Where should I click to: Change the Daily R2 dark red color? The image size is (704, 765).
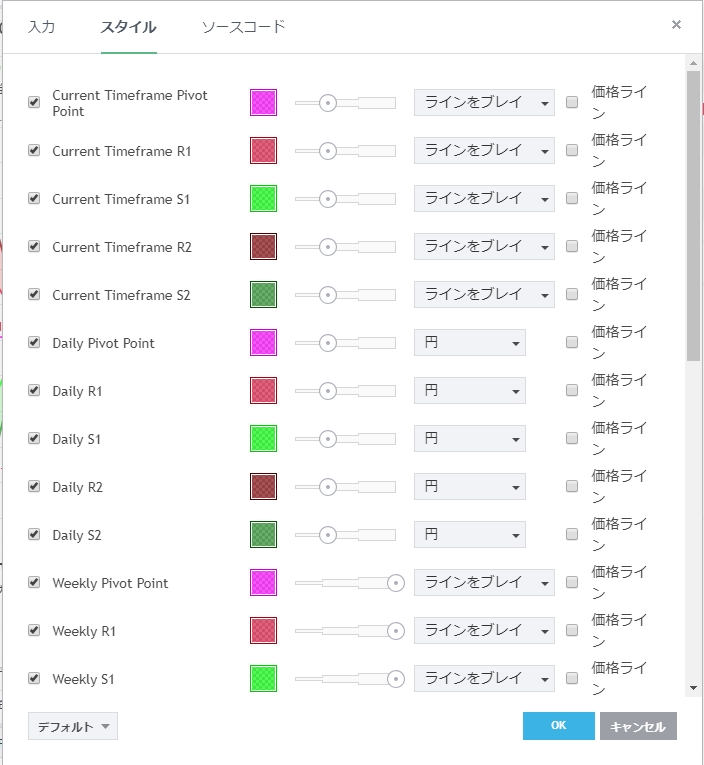[263, 487]
